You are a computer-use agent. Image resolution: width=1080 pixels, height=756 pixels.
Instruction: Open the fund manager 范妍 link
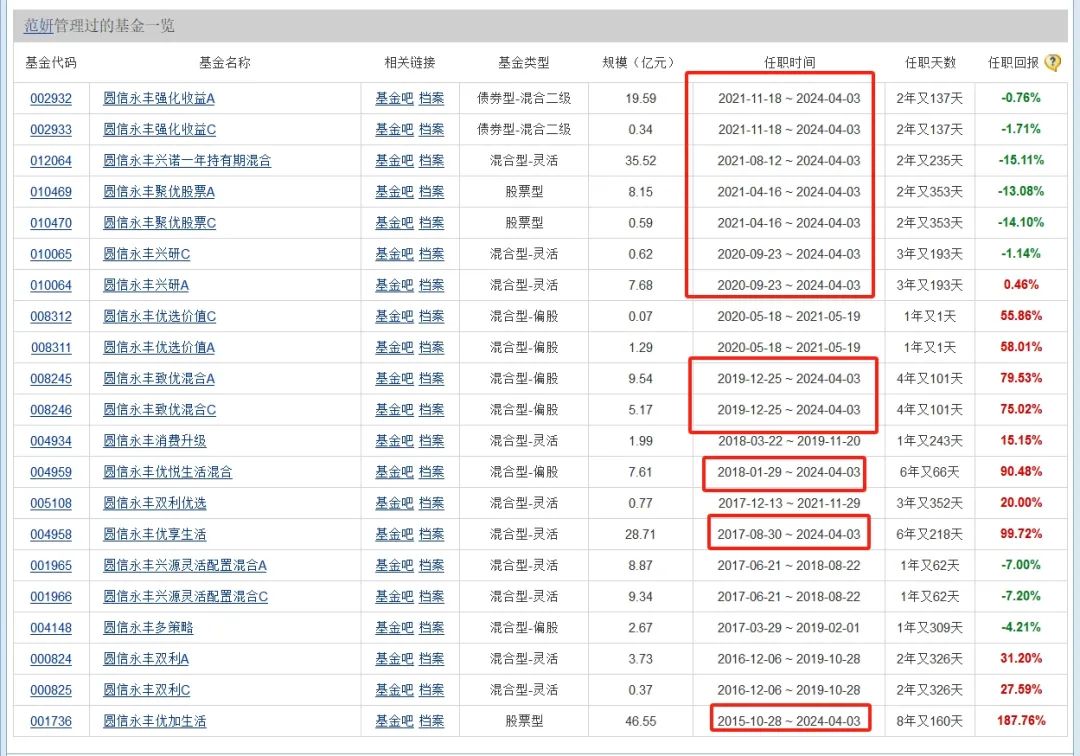pyautogui.click(x=39, y=26)
